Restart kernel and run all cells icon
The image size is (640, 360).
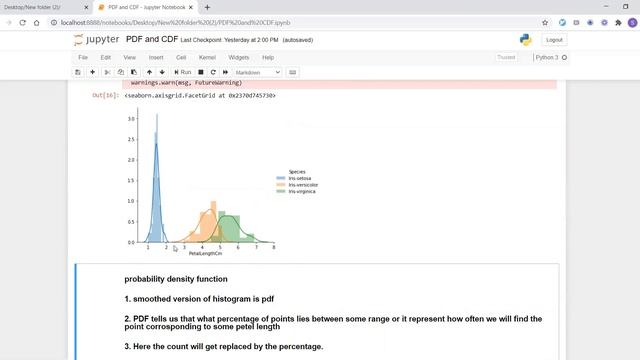[x=225, y=72]
